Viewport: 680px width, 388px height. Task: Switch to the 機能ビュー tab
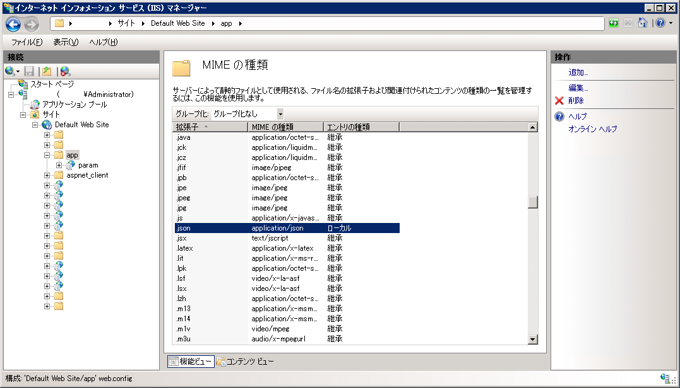(x=191, y=362)
